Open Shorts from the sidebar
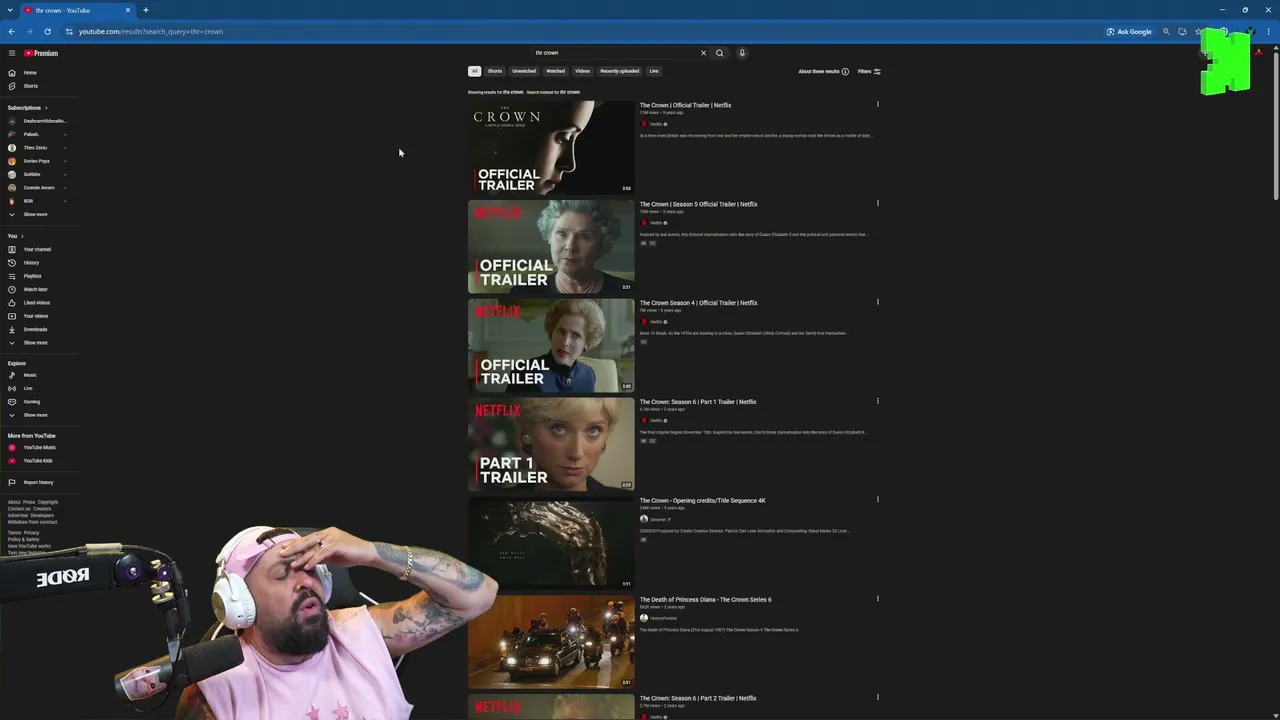 coord(30,86)
